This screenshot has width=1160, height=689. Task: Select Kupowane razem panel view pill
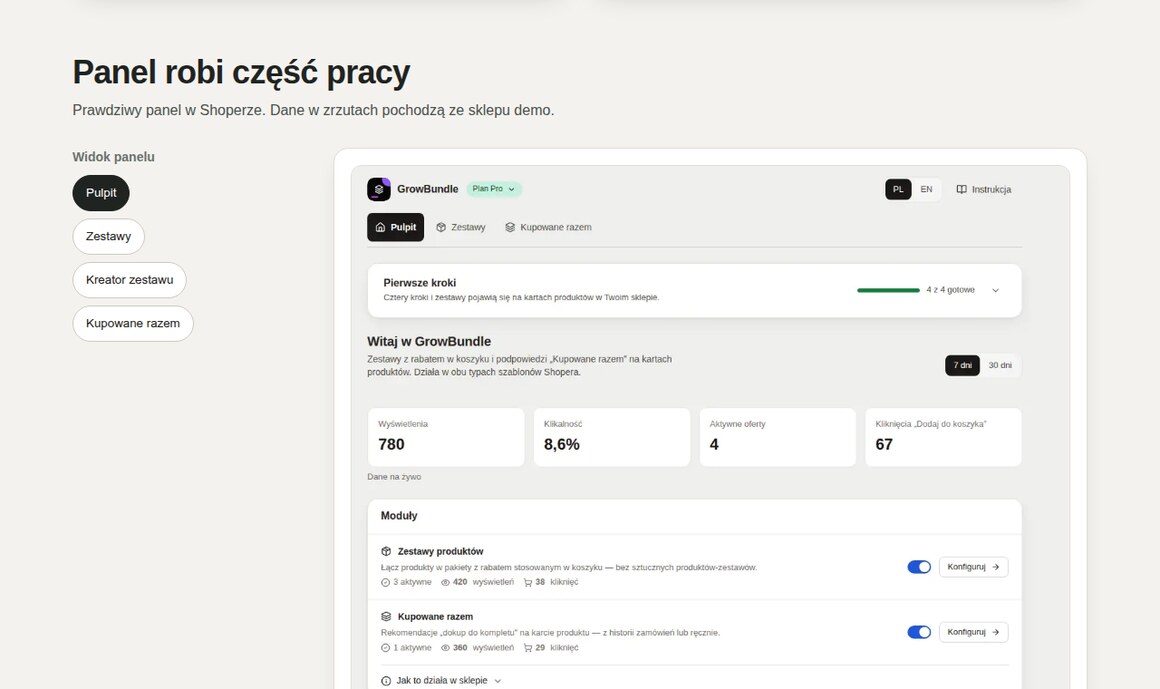(x=133, y=323)
